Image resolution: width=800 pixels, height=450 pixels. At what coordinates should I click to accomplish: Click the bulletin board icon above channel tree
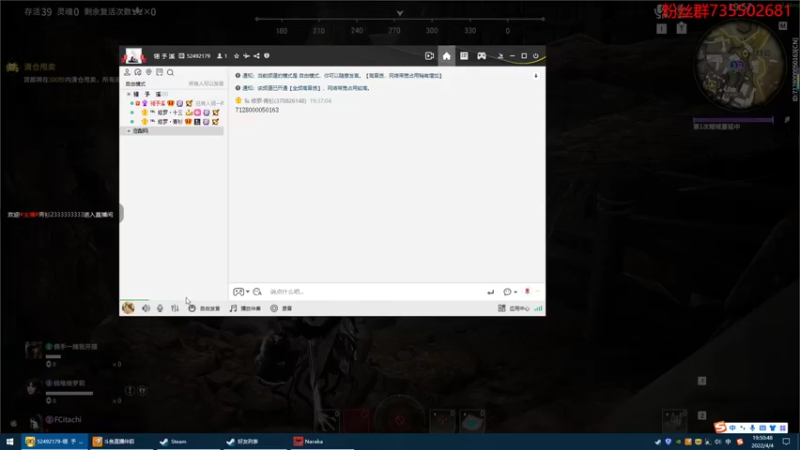[x=160, y=72]
